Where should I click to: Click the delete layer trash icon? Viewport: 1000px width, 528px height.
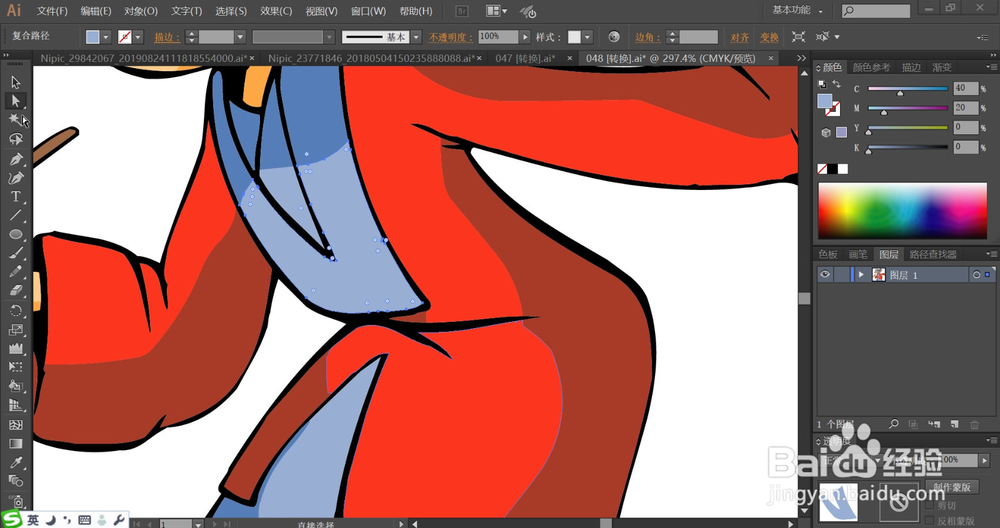[974, 424]
